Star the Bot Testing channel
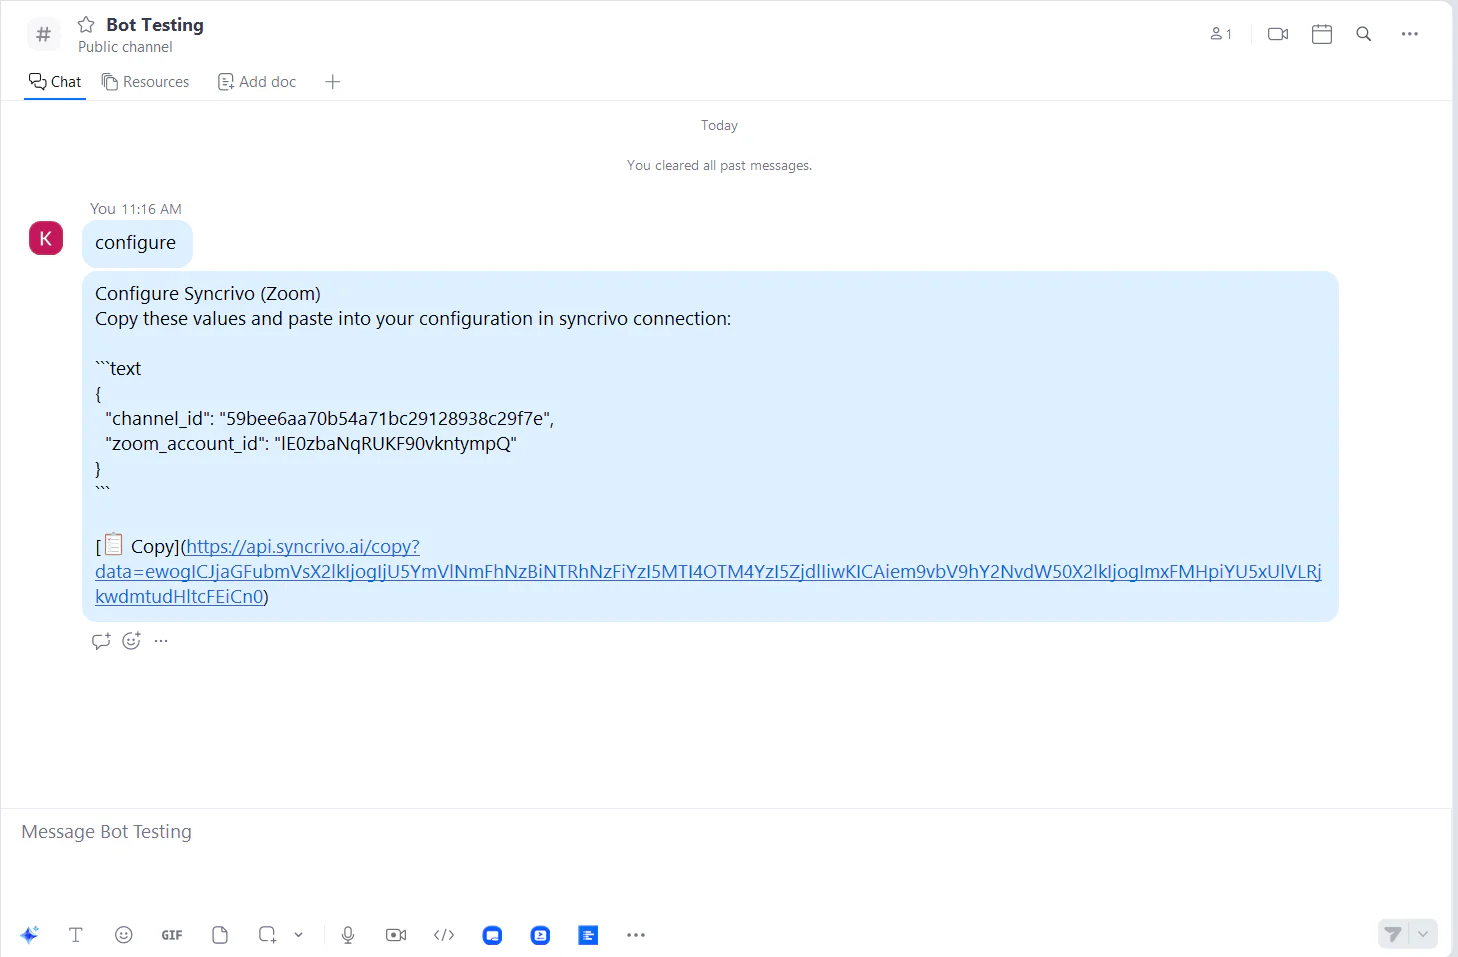Viewport: 1458px width, 957px height. [86, 24]
